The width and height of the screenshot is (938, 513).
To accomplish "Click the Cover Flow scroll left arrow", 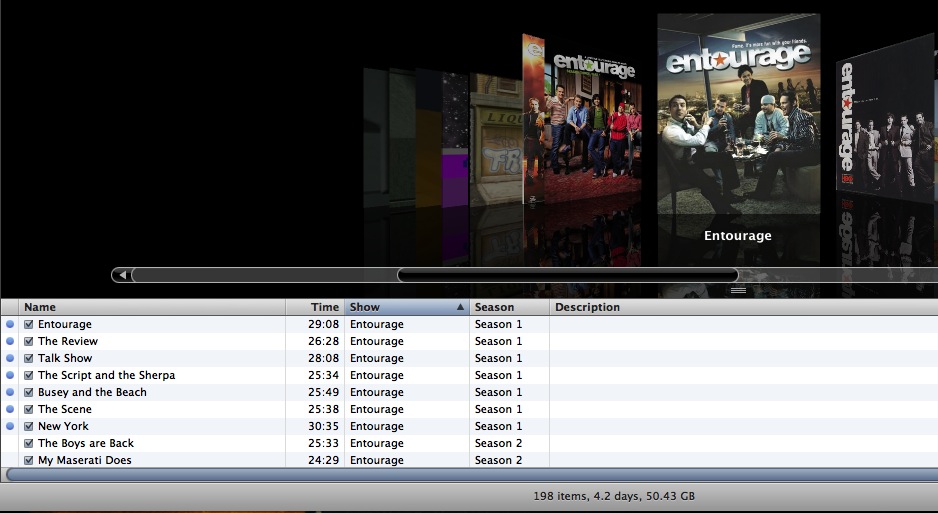I will [x=121, y=275].
